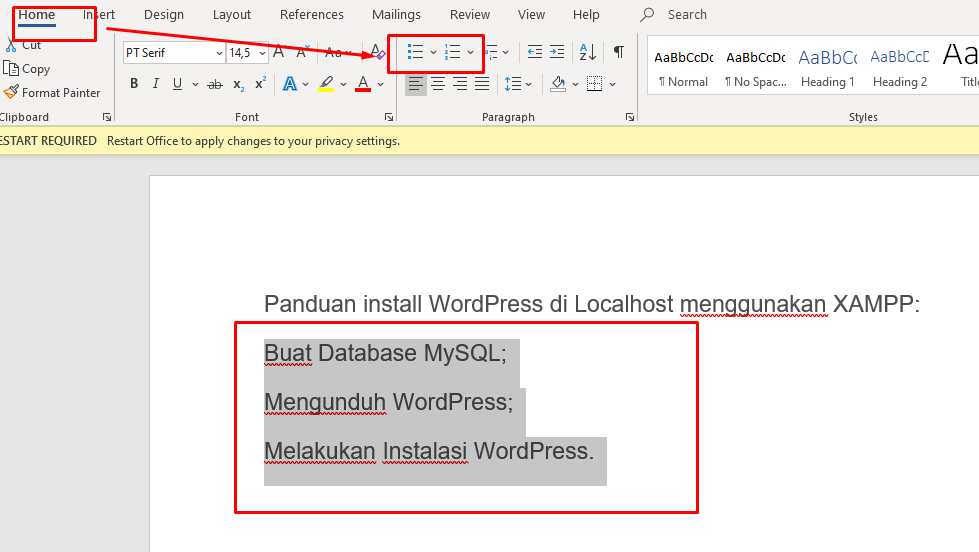979x552 pixels.
Task: Expand the Line Spacing dropdown arrow
Action: [x=528, y=84]
